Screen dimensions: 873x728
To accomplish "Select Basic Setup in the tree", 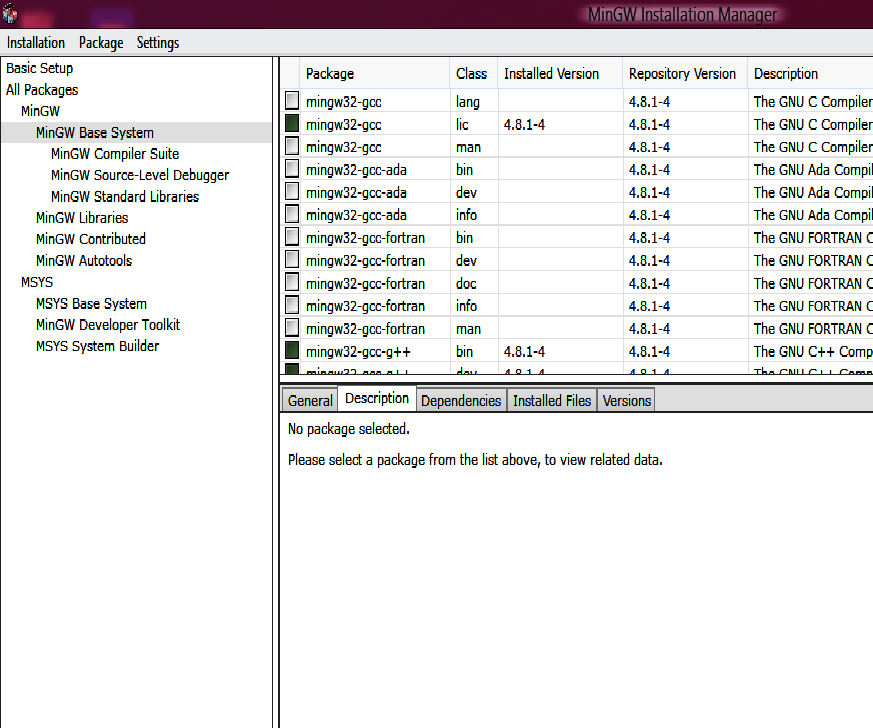I will (x=40, y=68).
